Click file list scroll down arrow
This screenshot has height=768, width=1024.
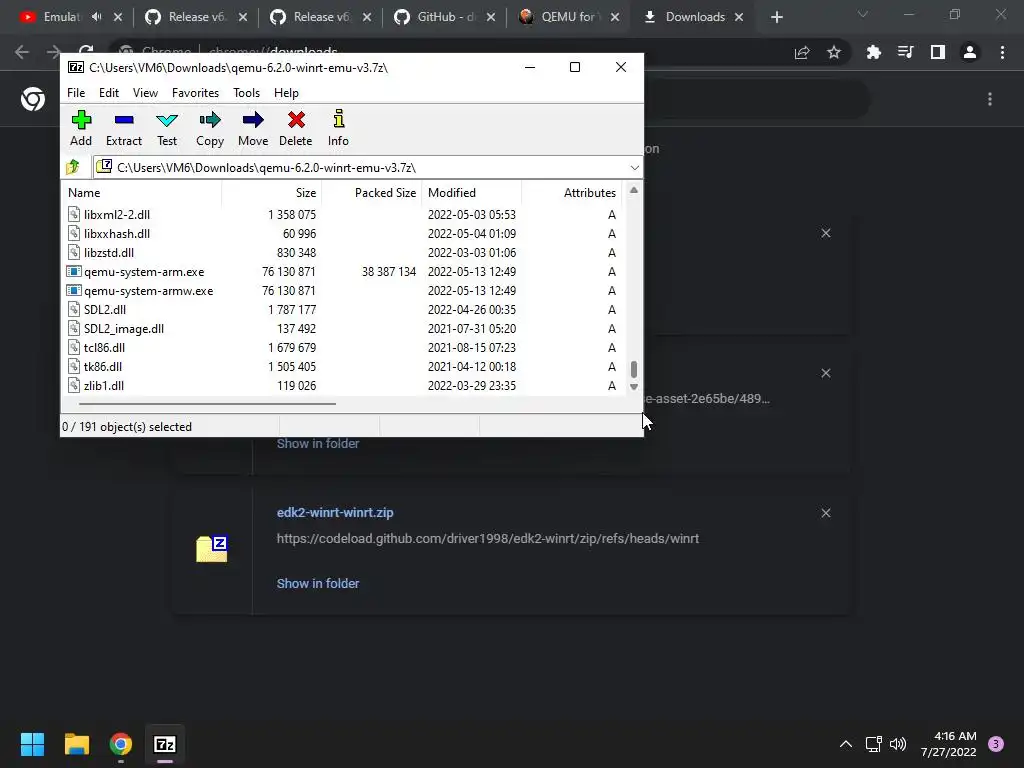point(633,387)
